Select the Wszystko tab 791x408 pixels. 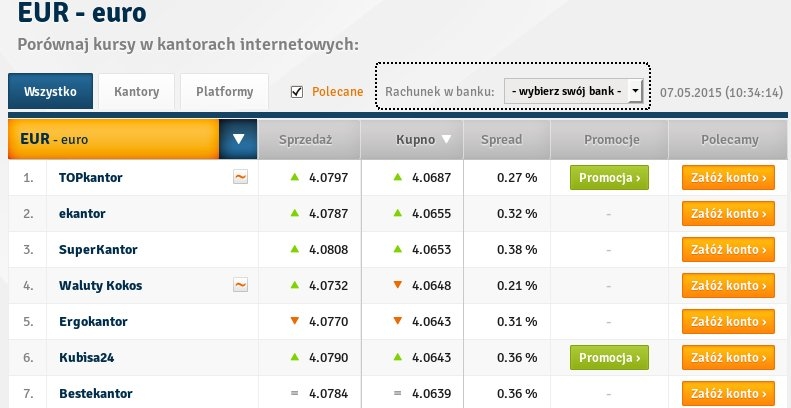51,92
